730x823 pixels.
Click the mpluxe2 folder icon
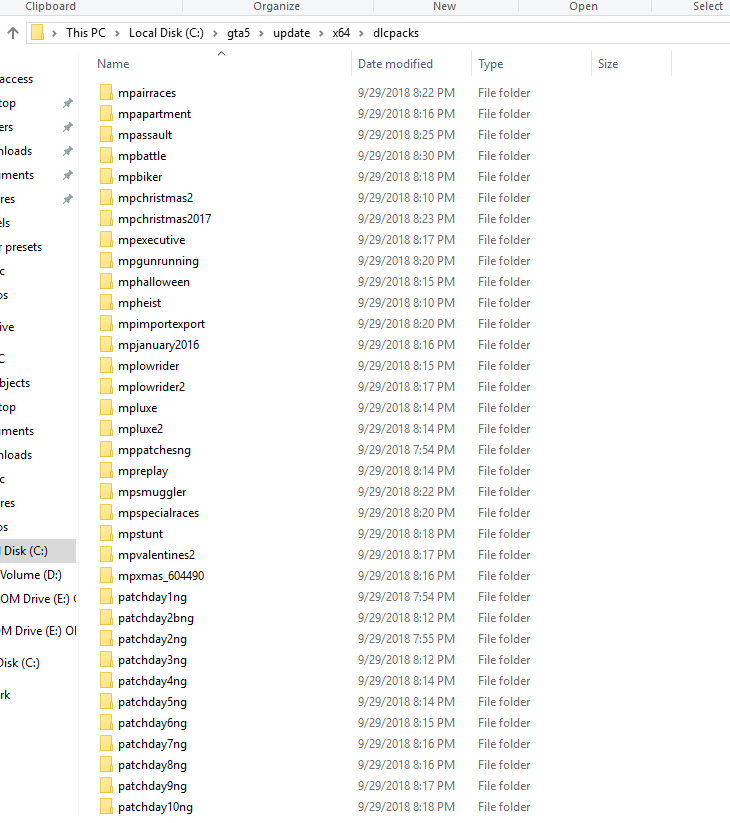[x=106, y=428]
